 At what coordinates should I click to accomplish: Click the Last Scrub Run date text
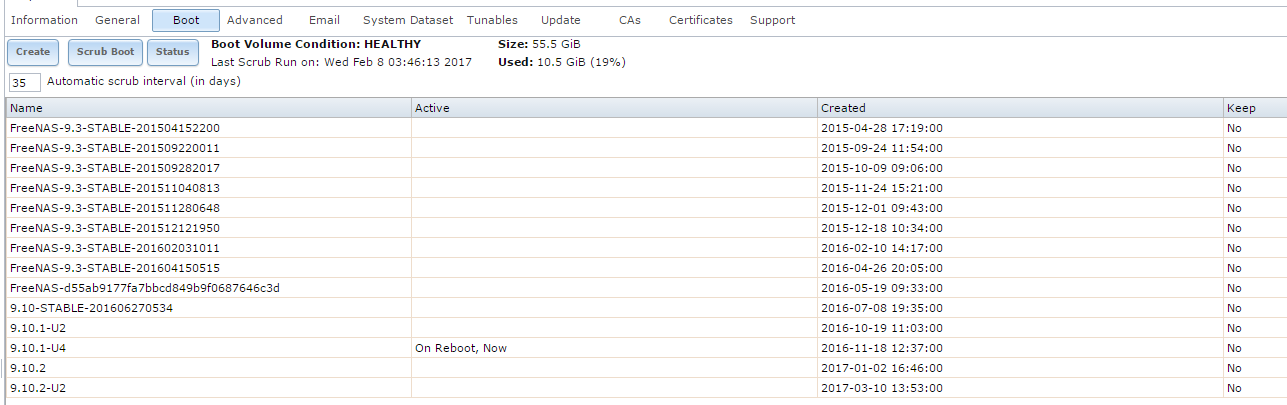pos(341,62)
